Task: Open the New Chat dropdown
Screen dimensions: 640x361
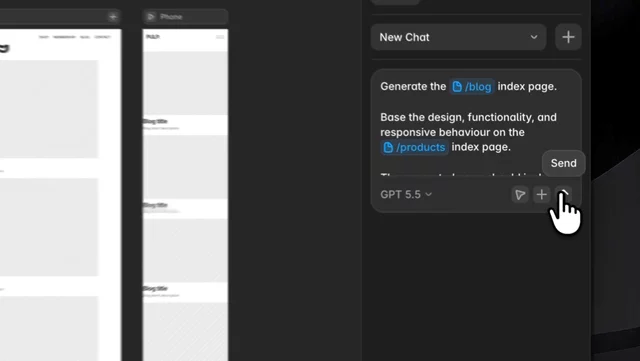Action: click(x=458, y=37)
